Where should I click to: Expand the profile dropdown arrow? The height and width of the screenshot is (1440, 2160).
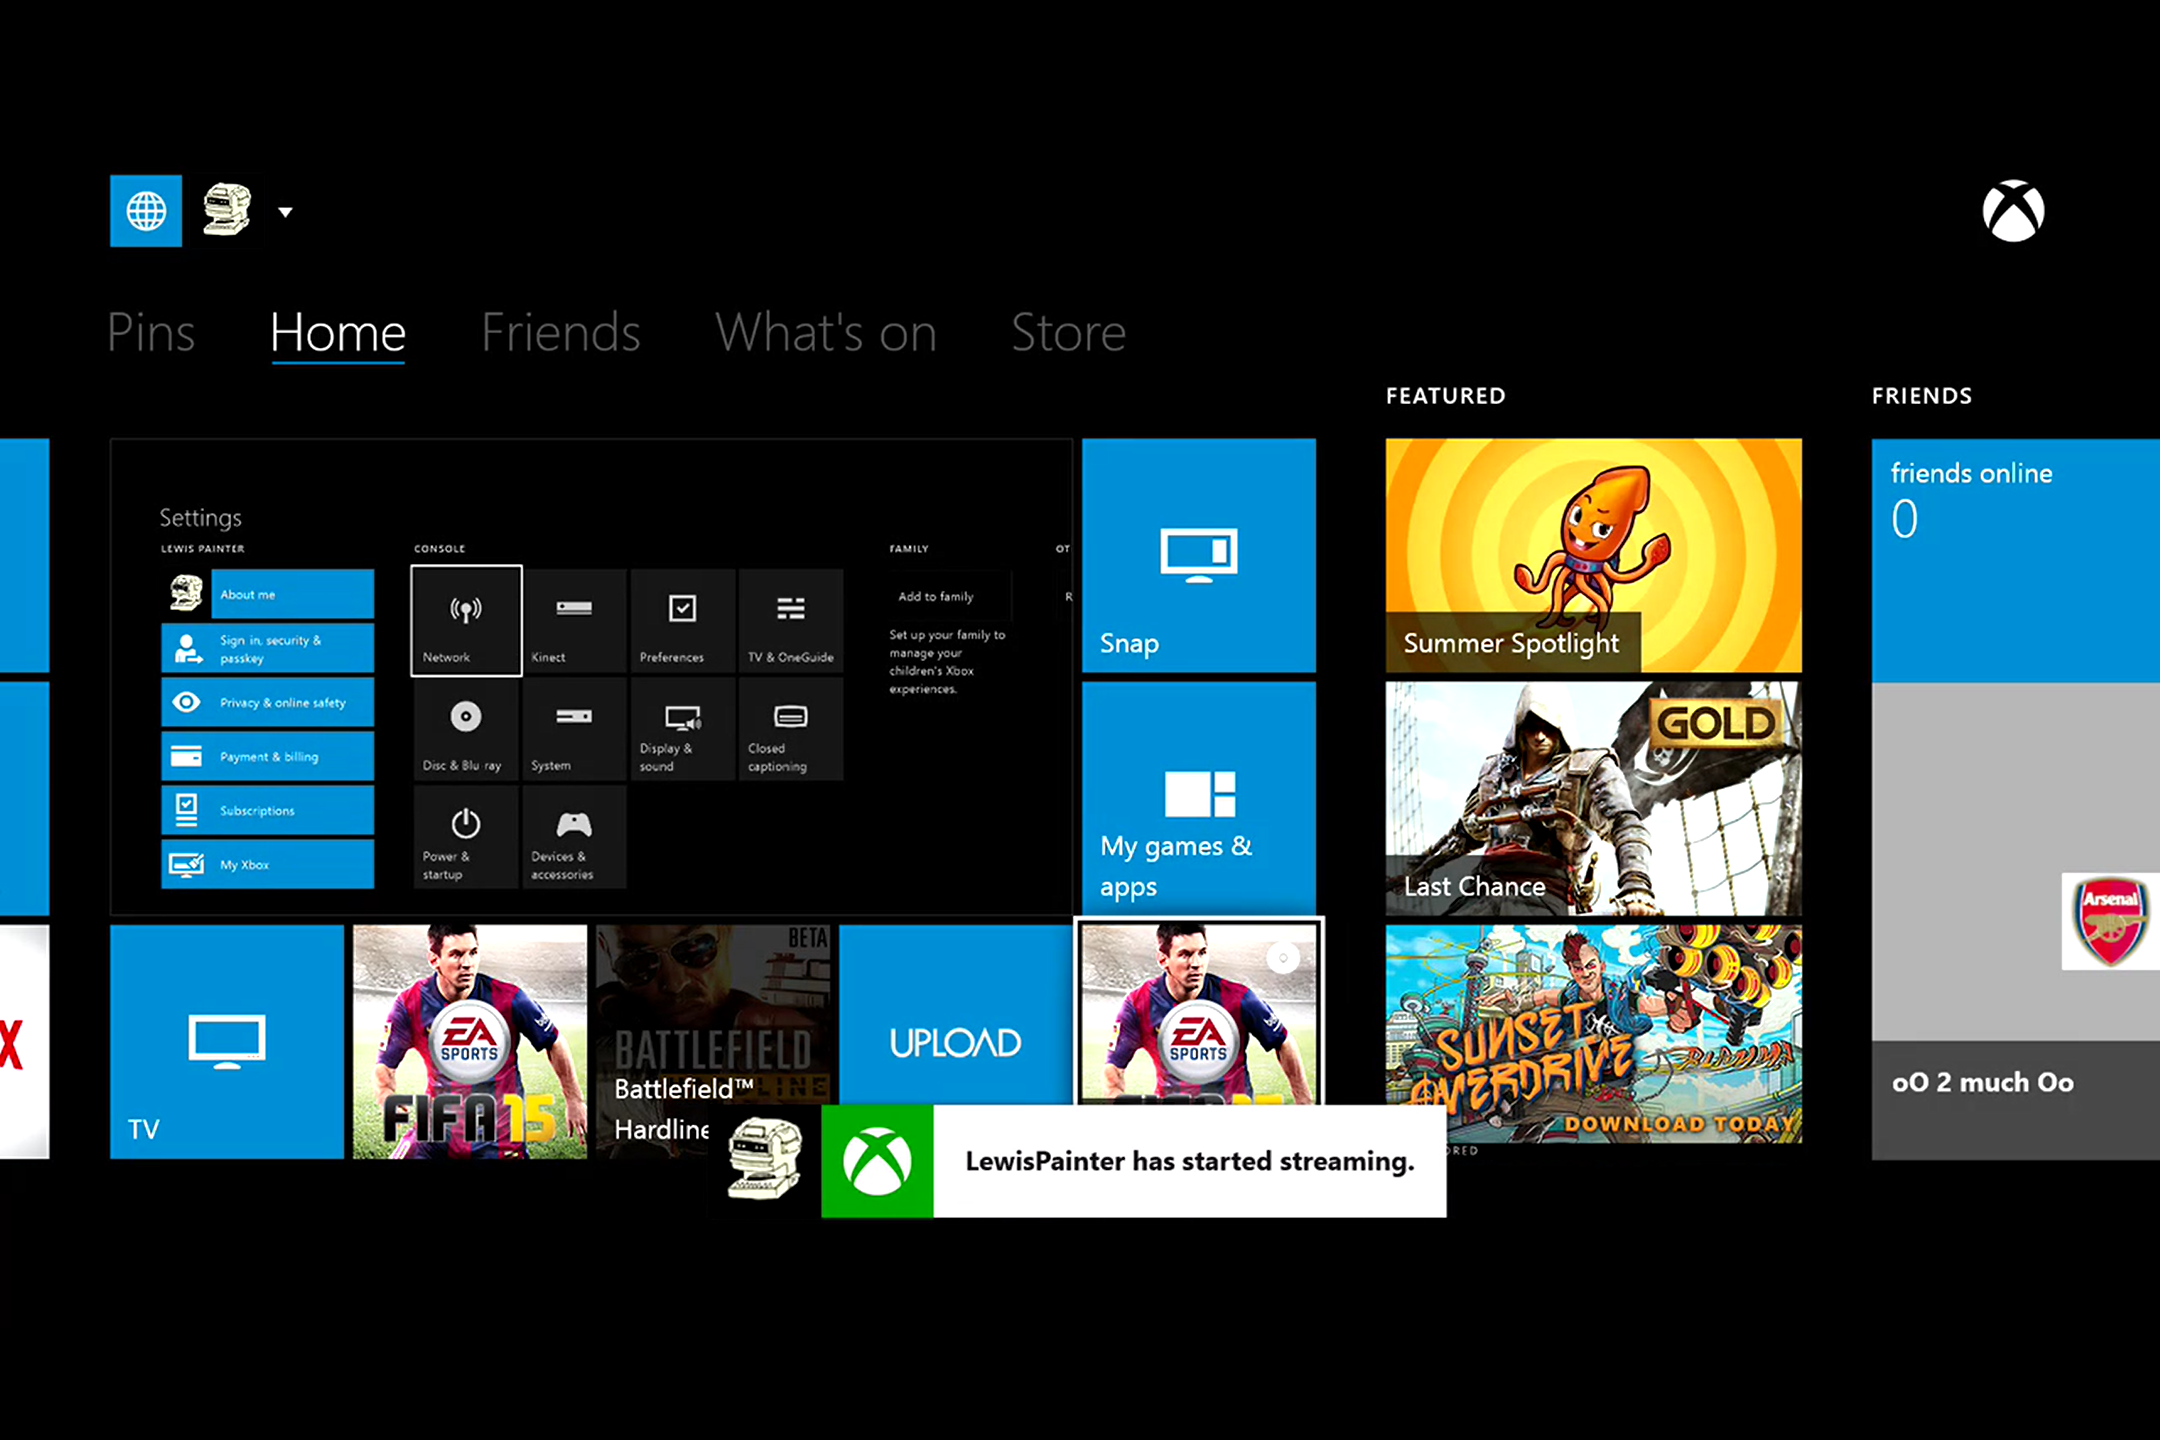tap(285, 212)
